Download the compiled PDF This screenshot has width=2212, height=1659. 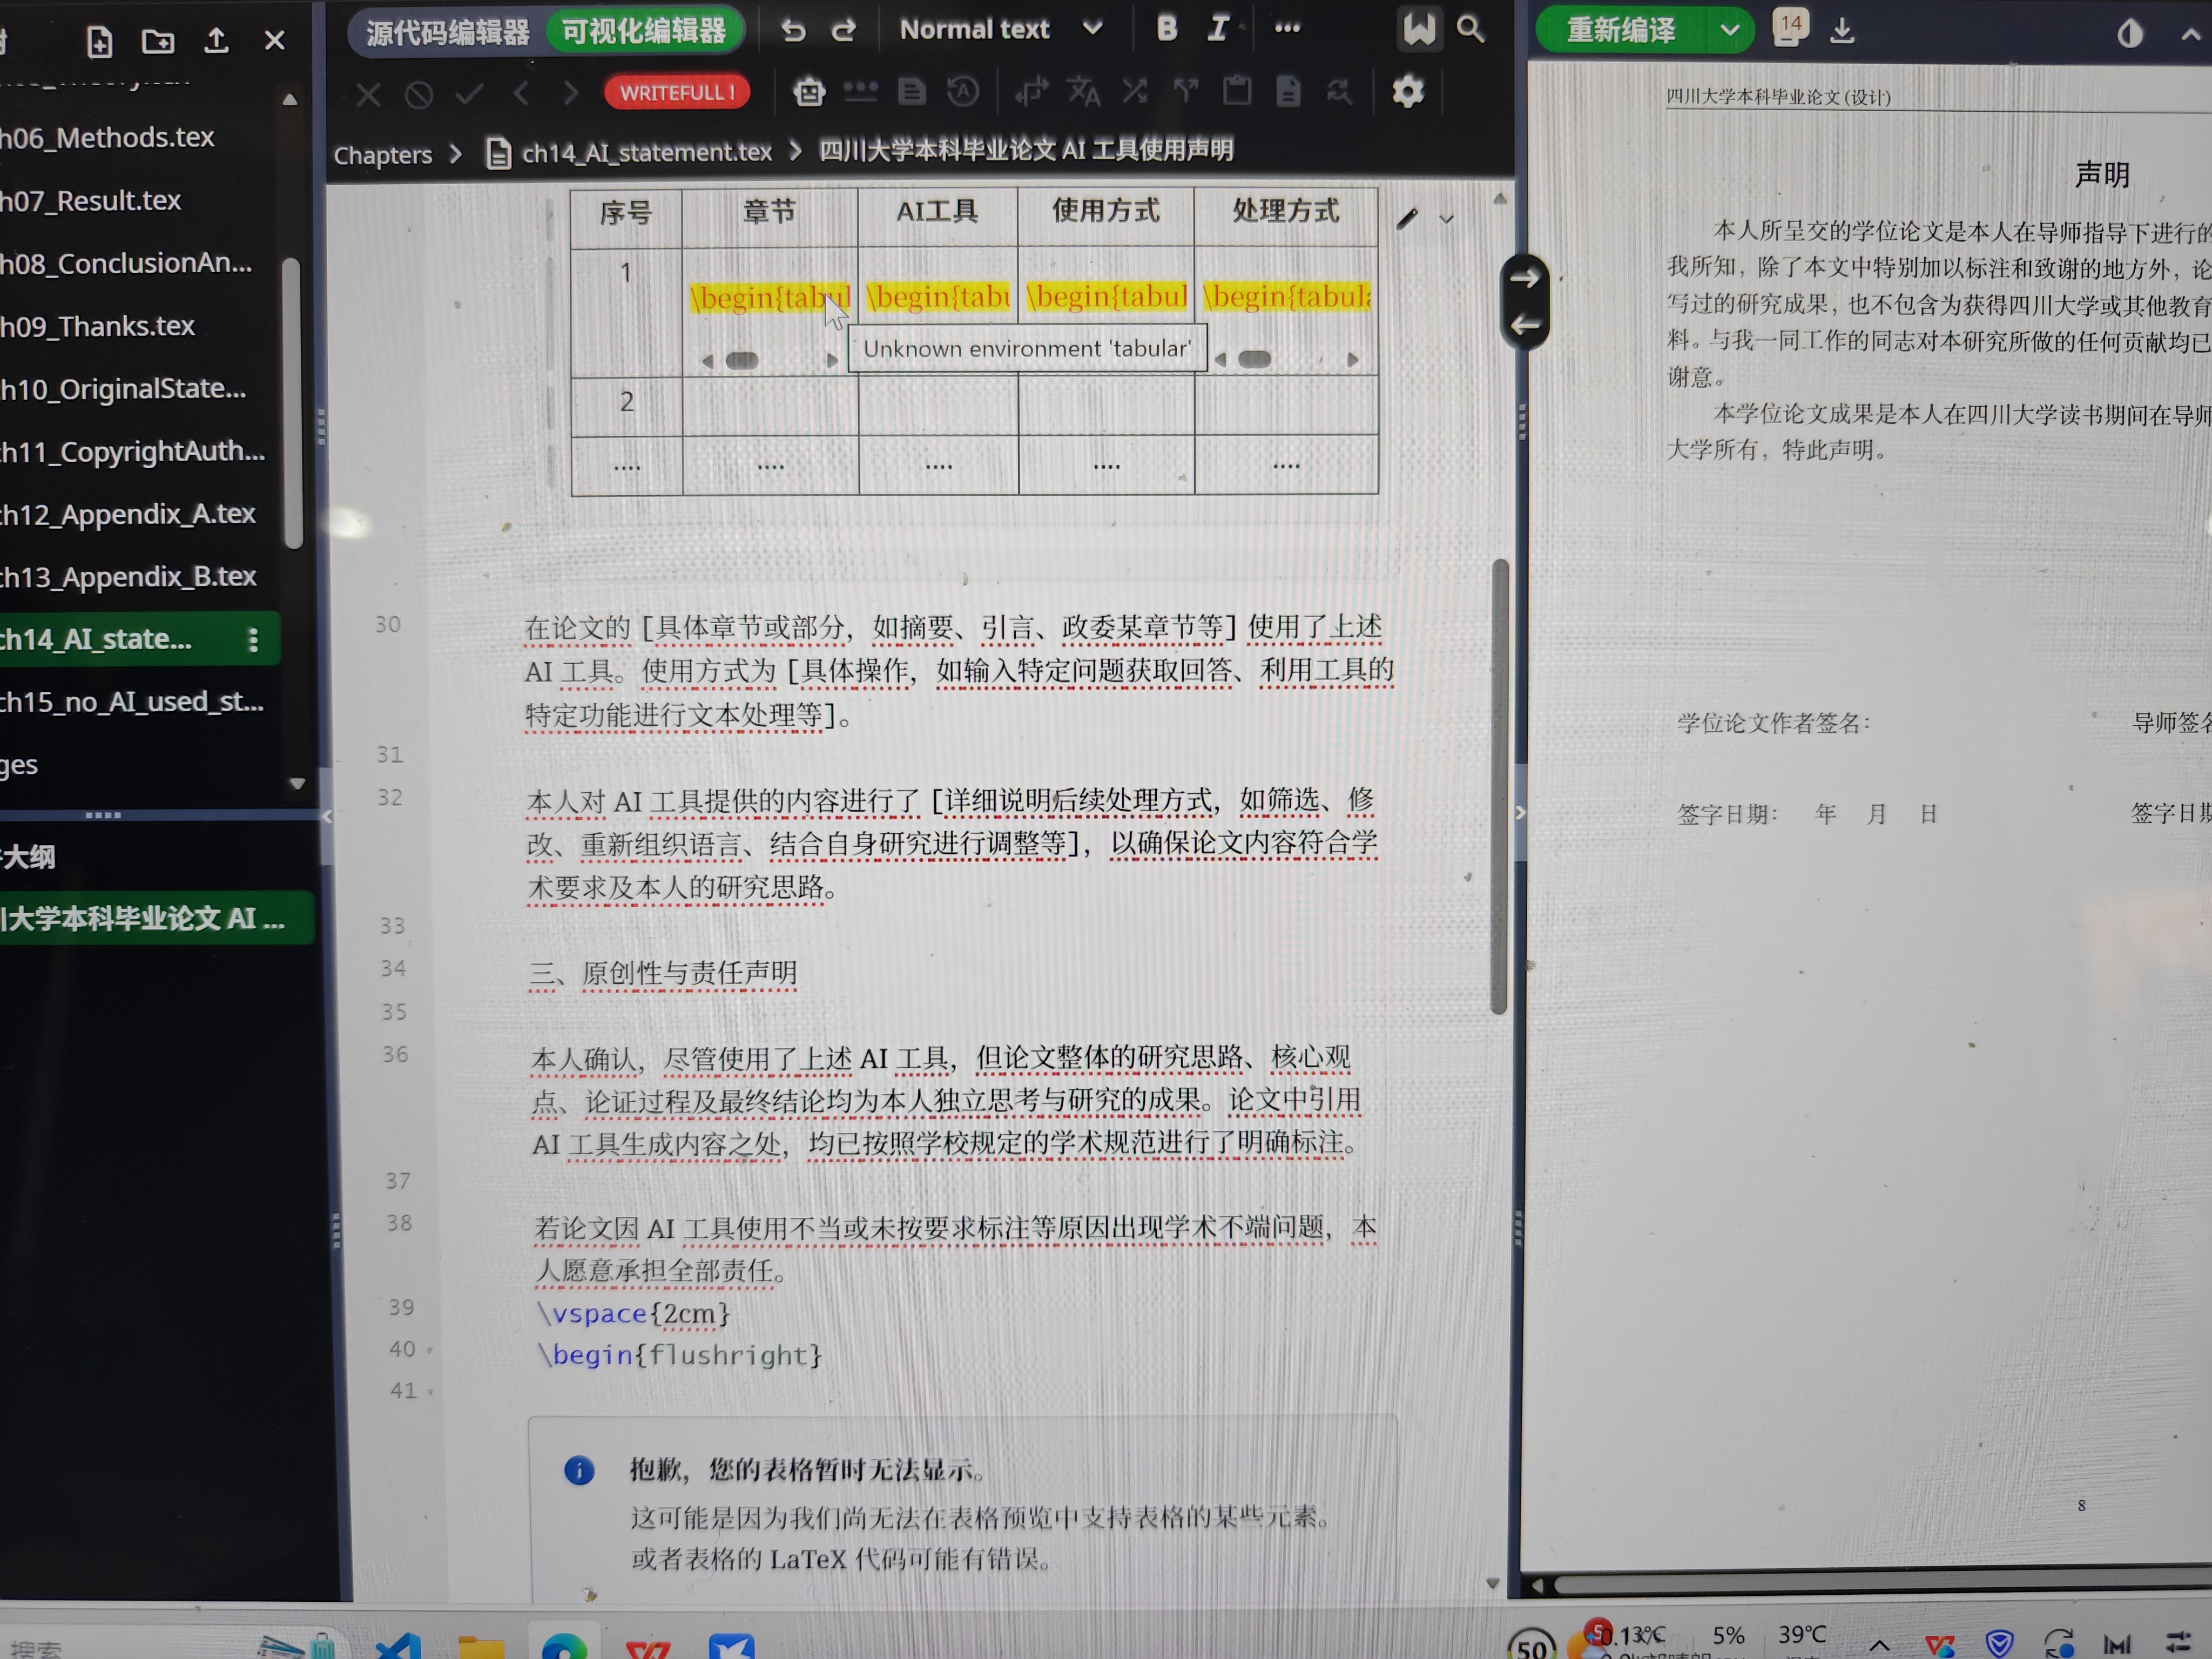[x=1842, y=31]
